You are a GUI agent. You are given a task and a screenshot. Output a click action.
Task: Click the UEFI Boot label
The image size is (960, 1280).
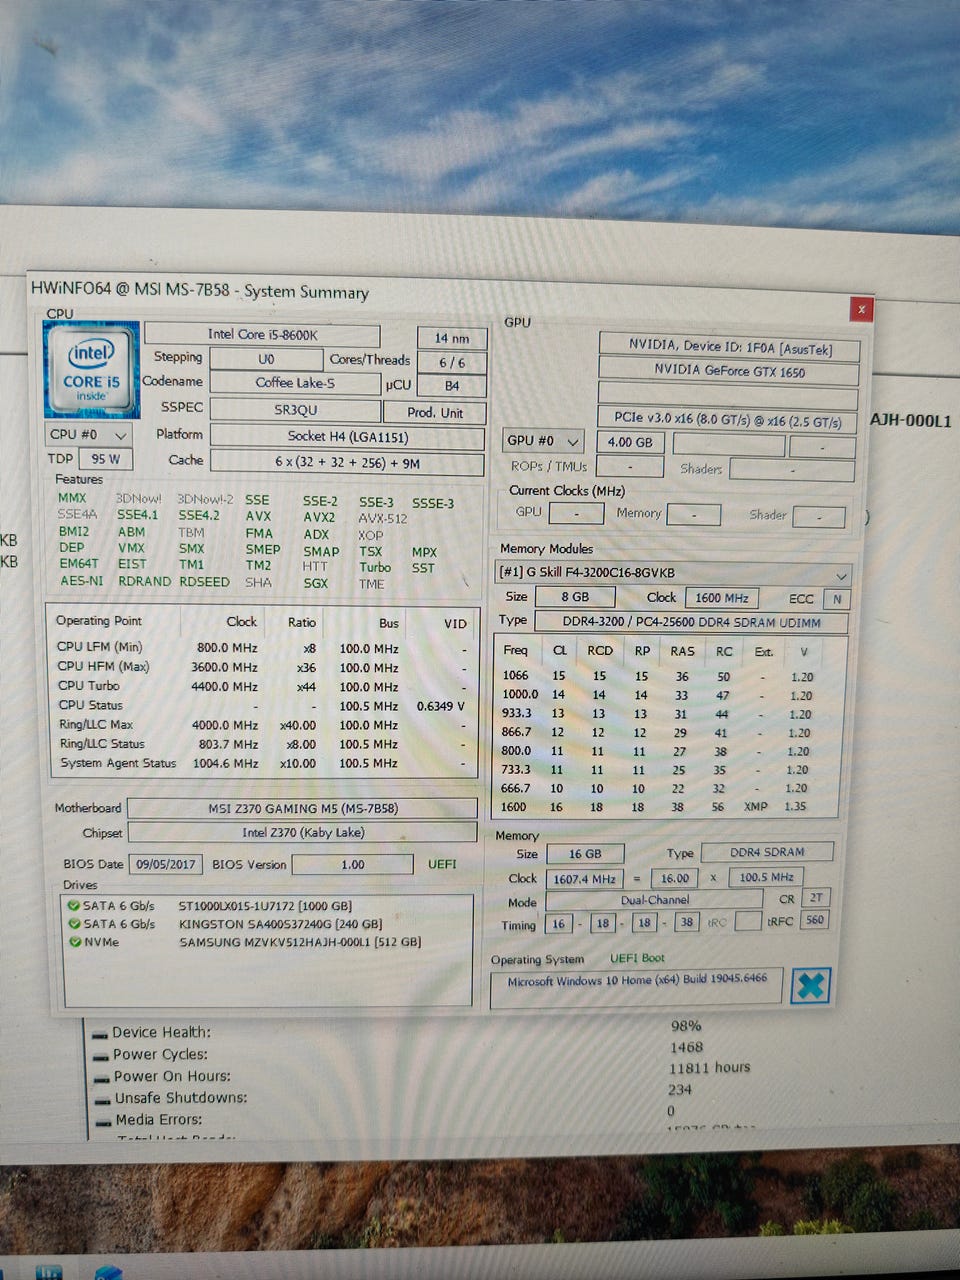(x=637, y=958)
